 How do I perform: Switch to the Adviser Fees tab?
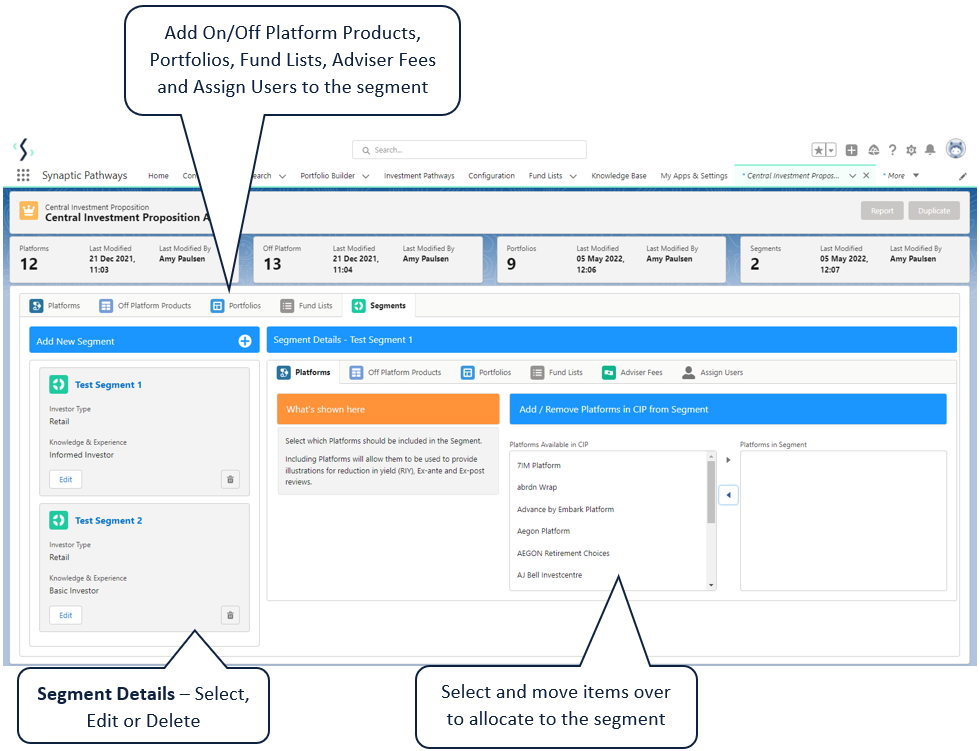[x=632, y=373]
